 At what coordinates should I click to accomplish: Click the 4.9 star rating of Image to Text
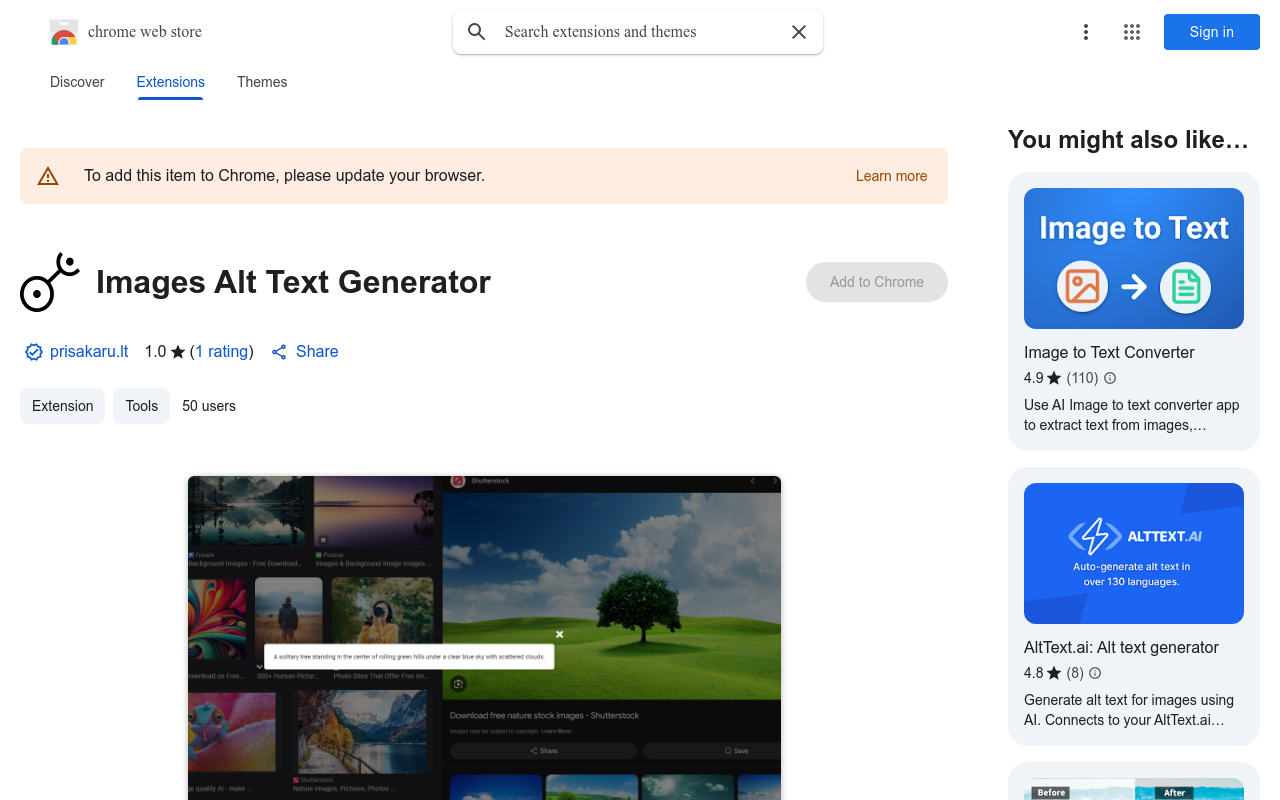click(1042, 378)
